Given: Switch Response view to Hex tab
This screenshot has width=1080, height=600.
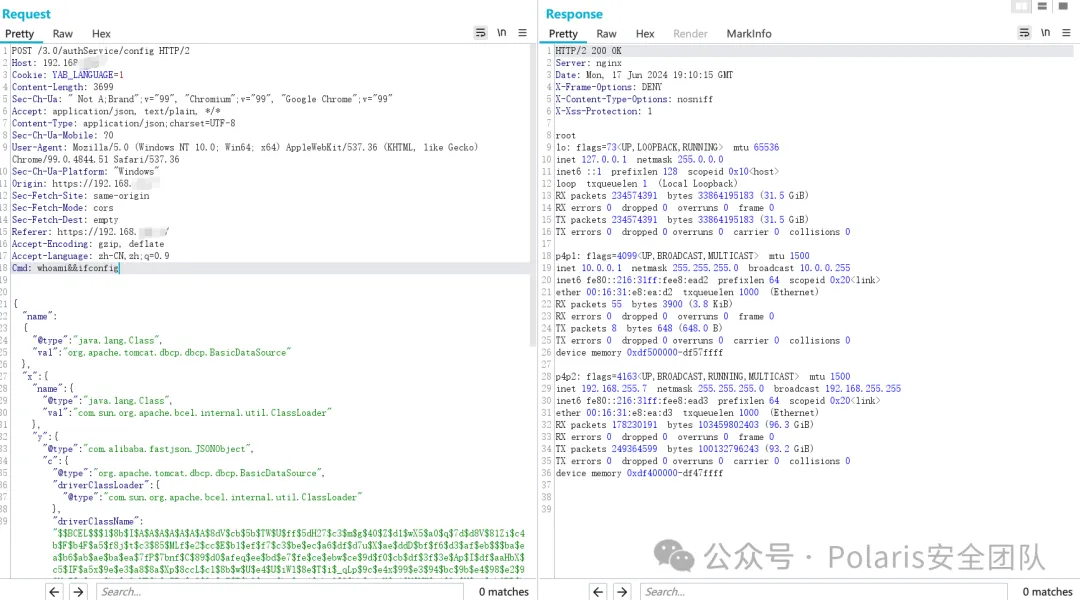Looking at the screenshot, I should 645,34.
